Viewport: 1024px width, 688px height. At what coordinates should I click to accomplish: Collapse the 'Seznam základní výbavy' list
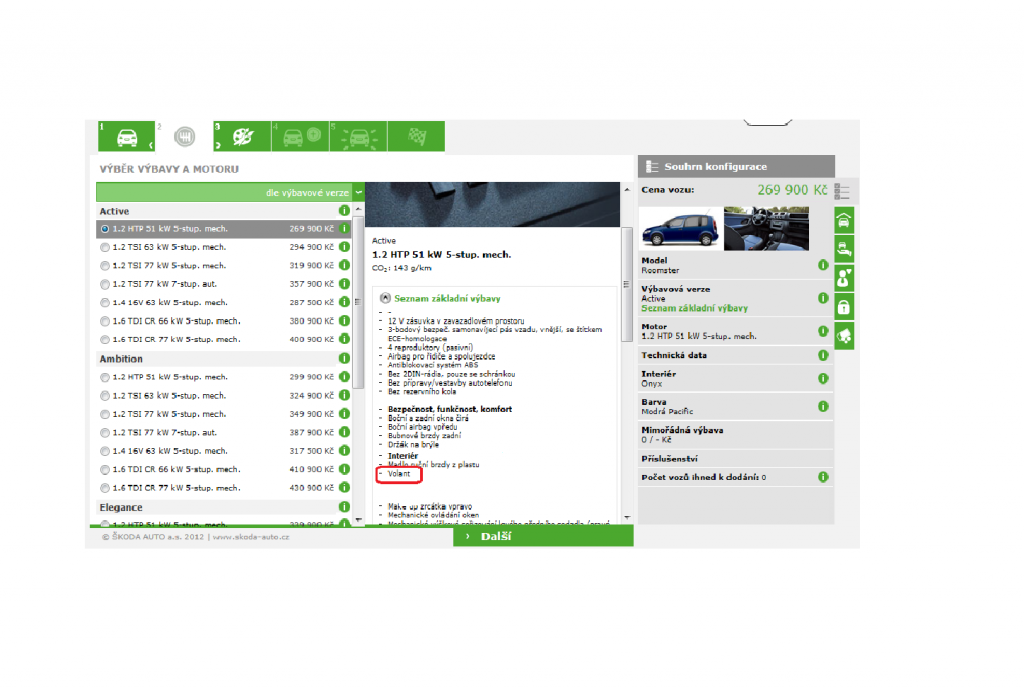tap(385, 298)
